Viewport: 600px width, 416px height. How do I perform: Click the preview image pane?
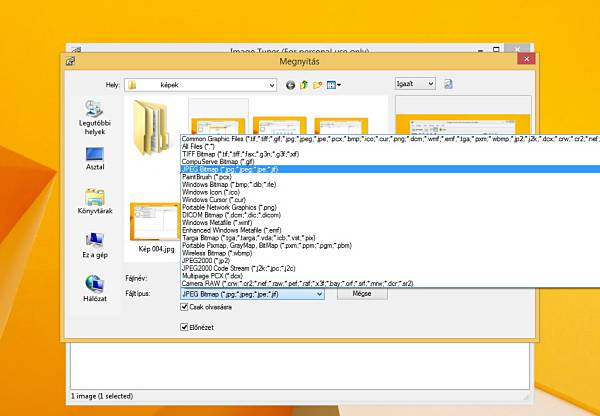pyautogui.click(x=463, y=115)
